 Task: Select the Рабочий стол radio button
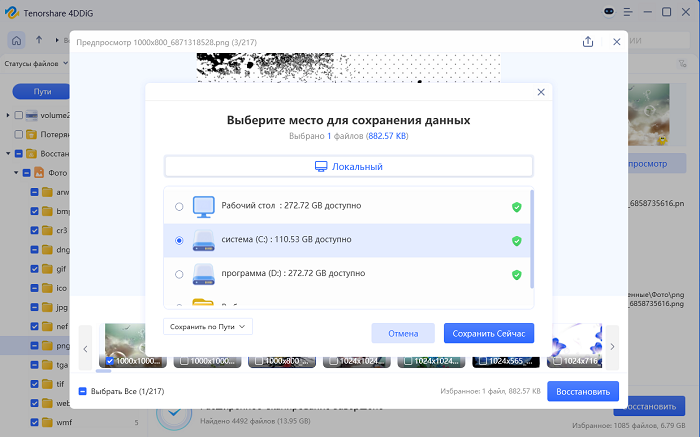point(179,207)
